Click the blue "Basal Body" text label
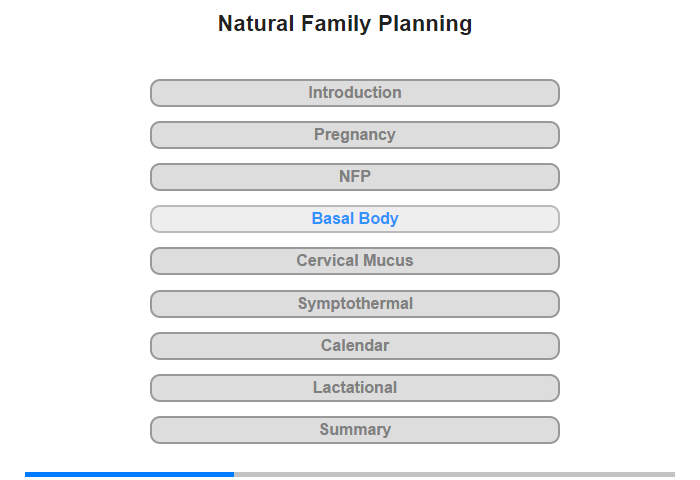700x480 pixels. pos(355,218)
